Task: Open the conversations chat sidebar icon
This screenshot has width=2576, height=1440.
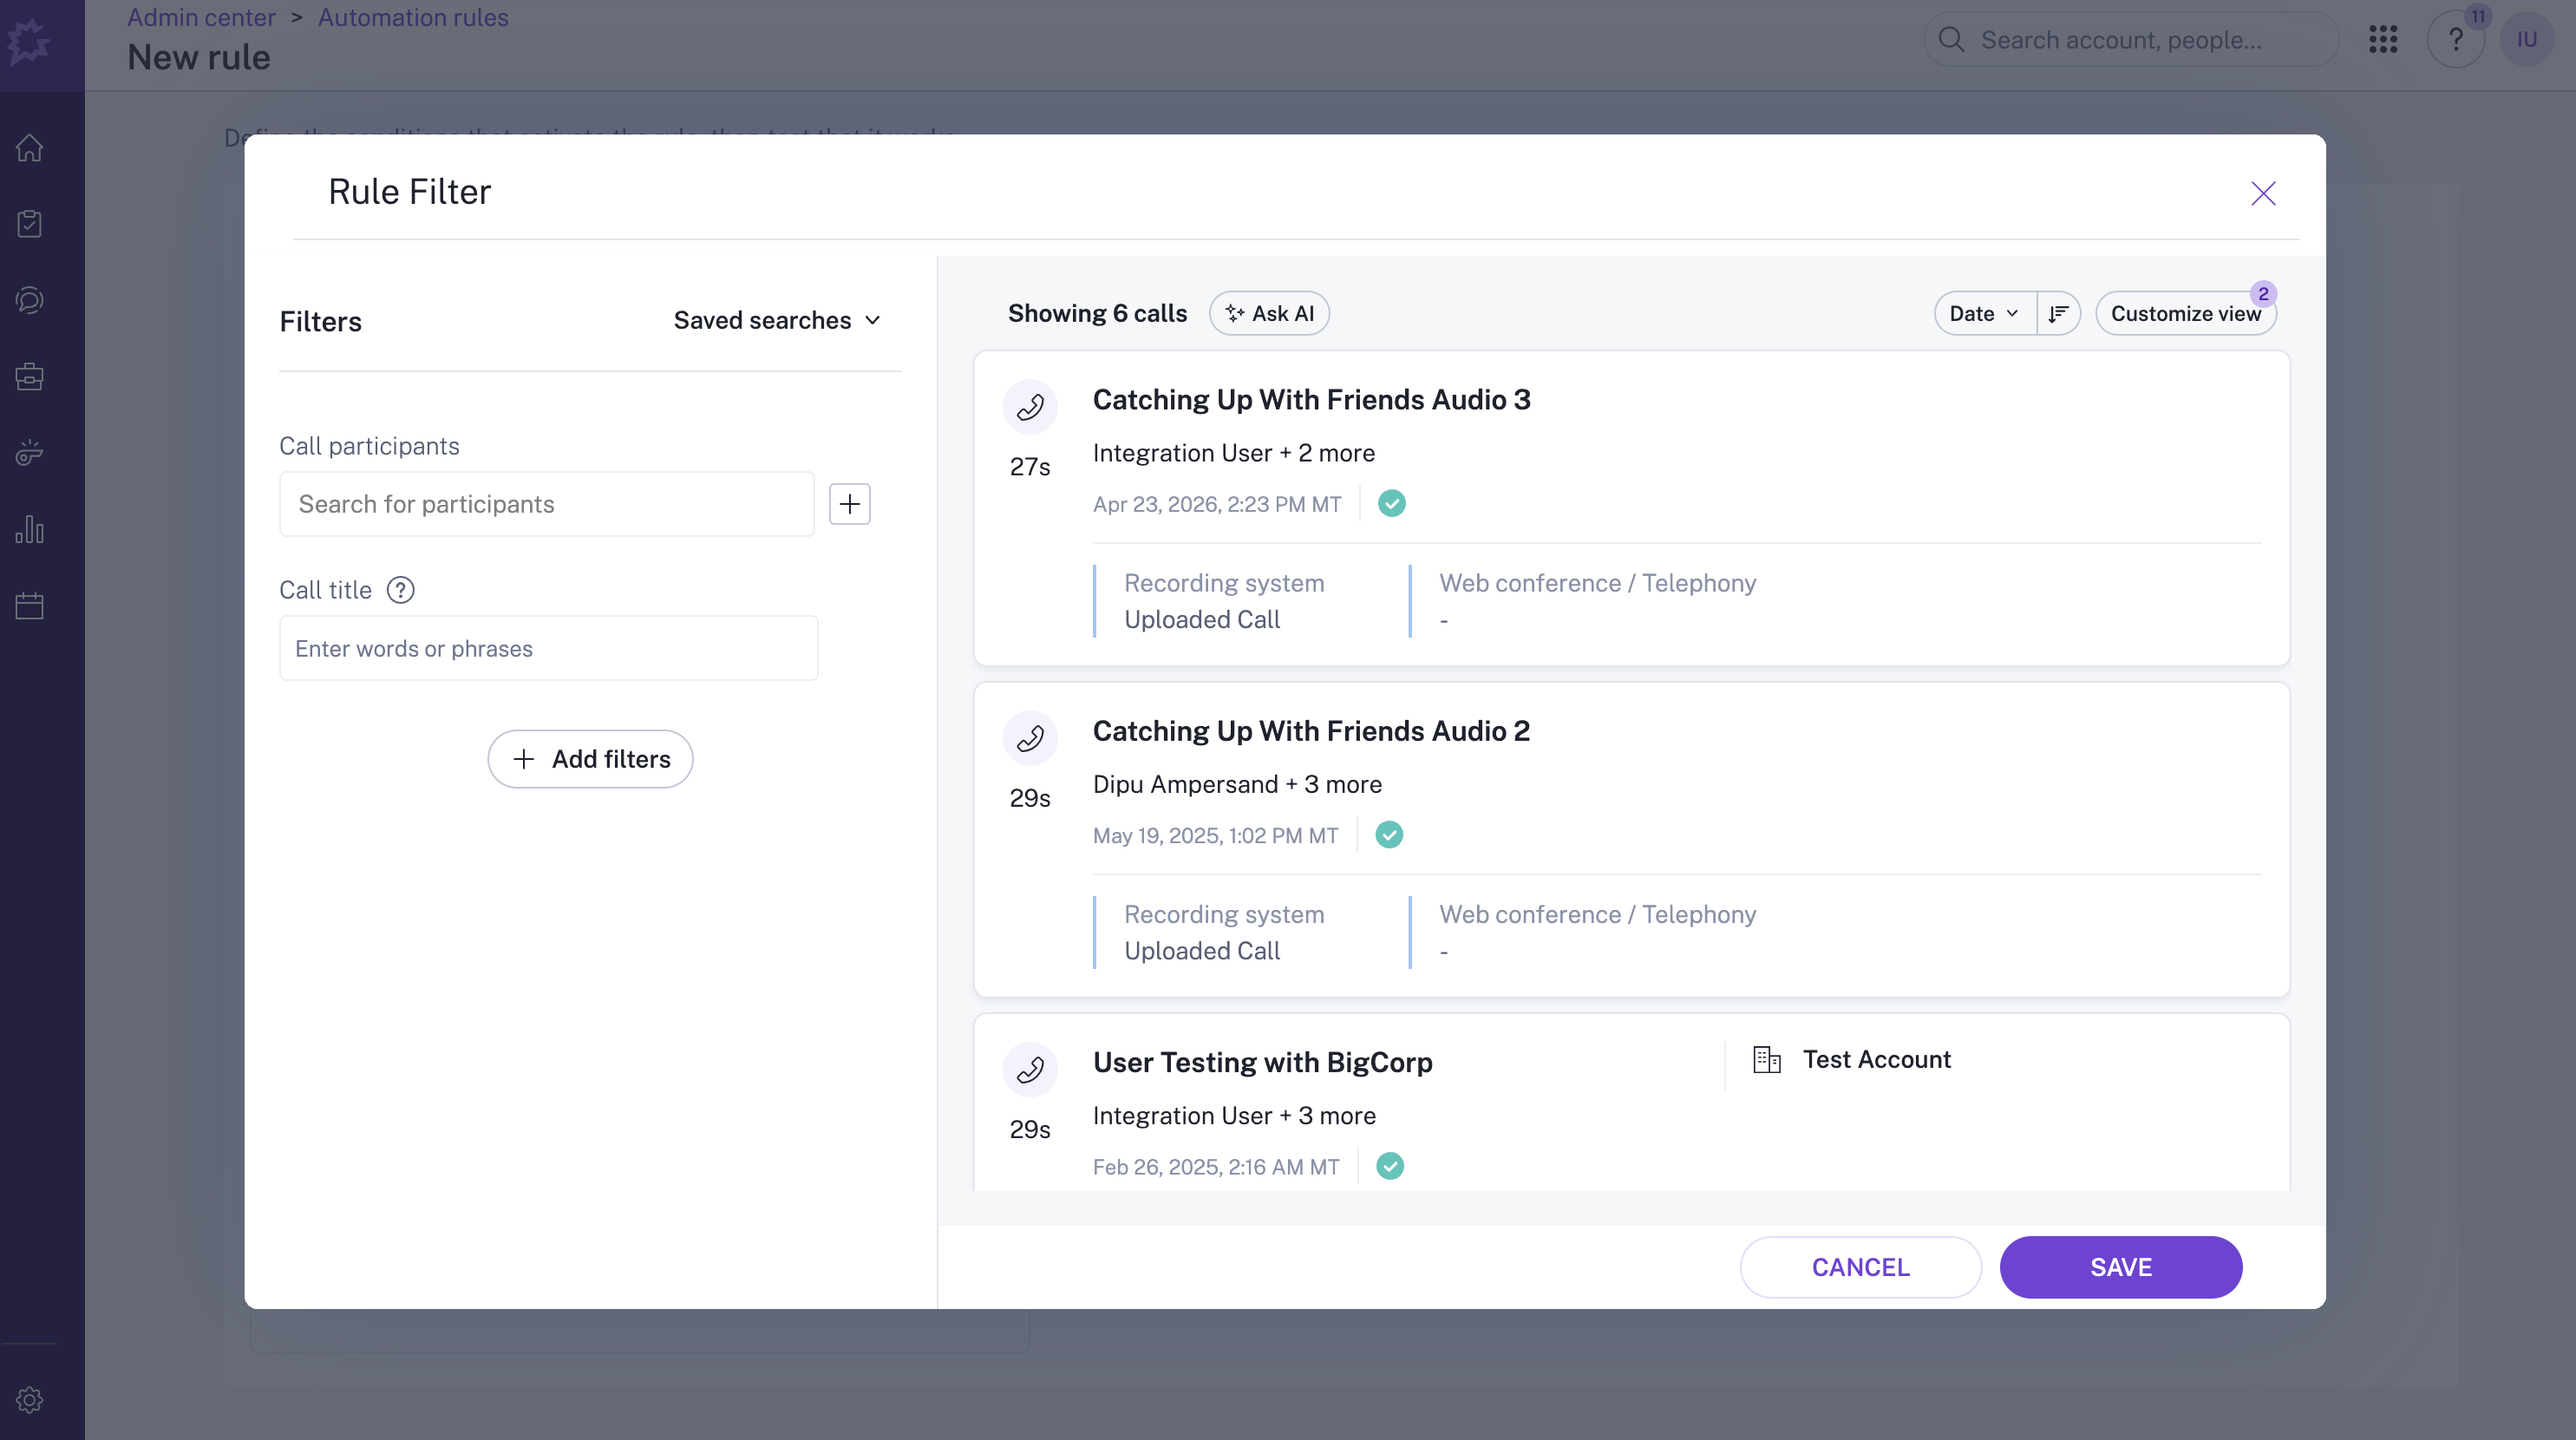Action: click(x=29, y=300)
